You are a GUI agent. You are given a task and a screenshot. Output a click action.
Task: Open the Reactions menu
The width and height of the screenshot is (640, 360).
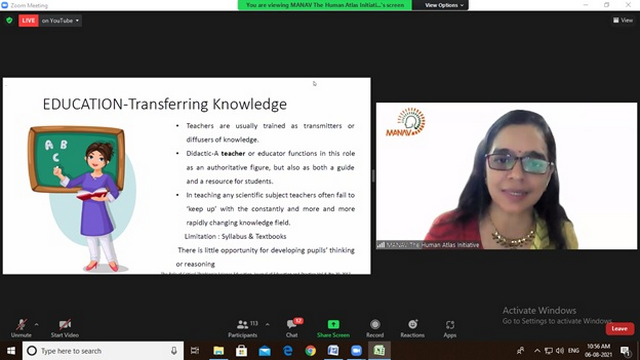[412, 328]
